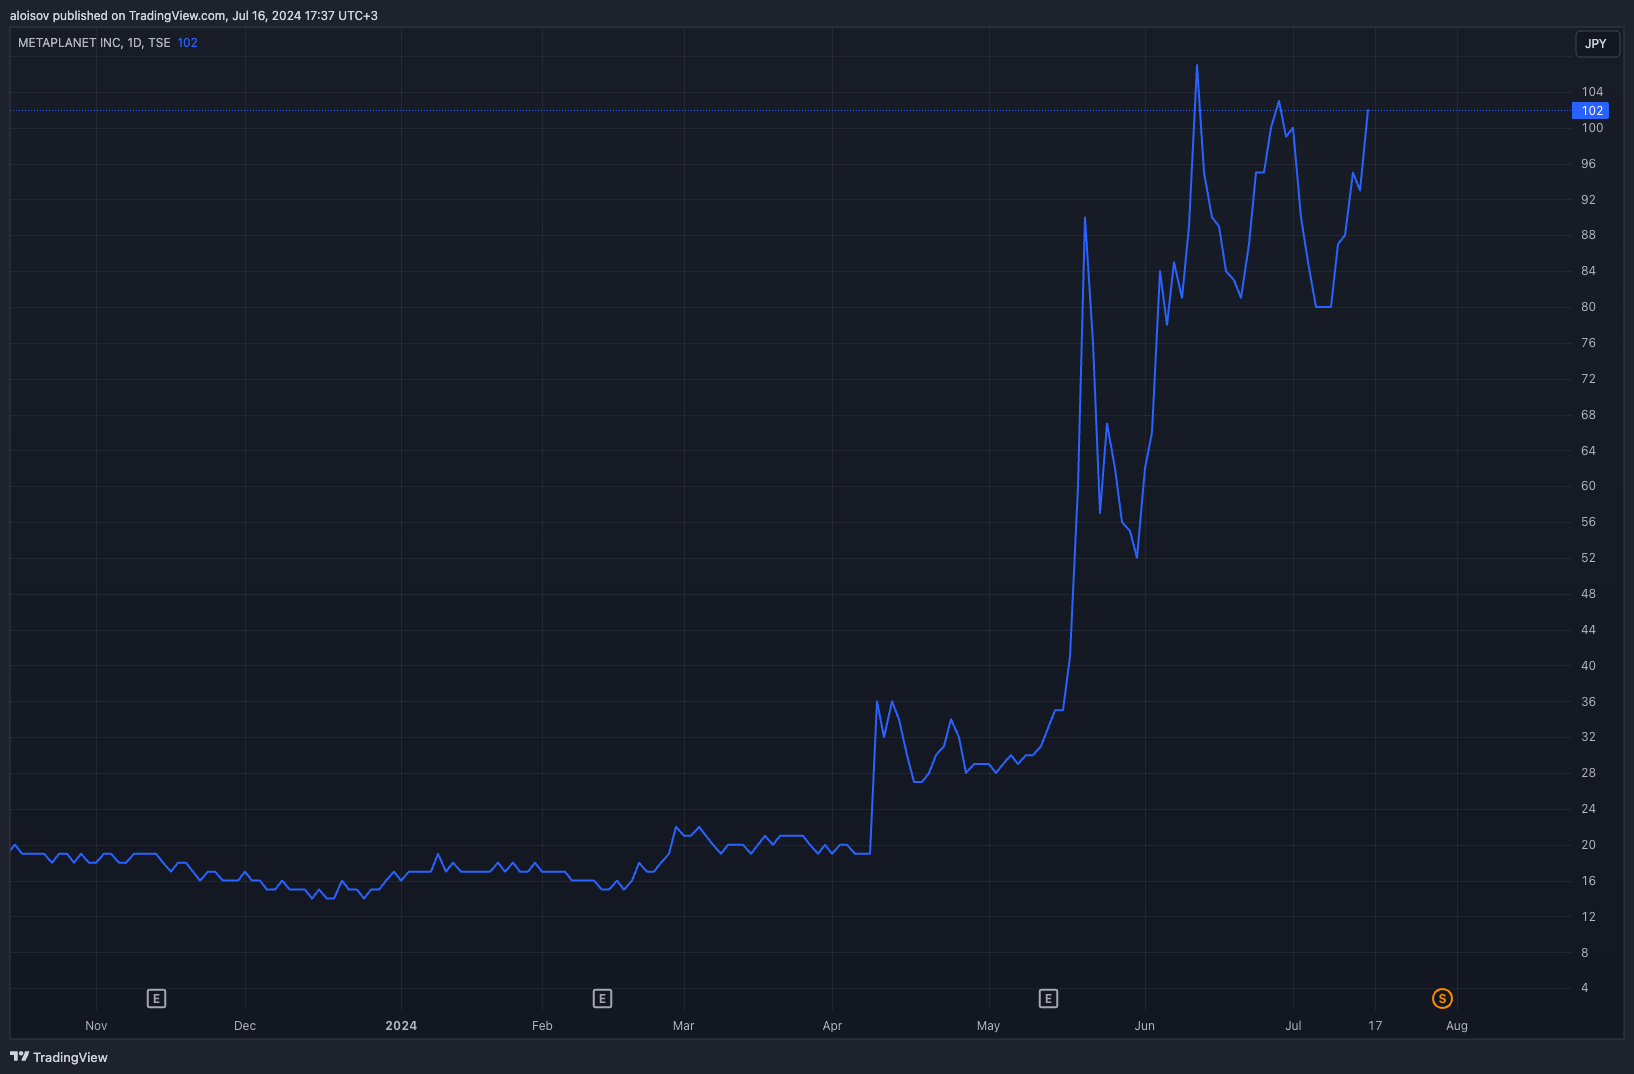
Task: Select the 80 level on the price axis
Action: point(1588,307)
